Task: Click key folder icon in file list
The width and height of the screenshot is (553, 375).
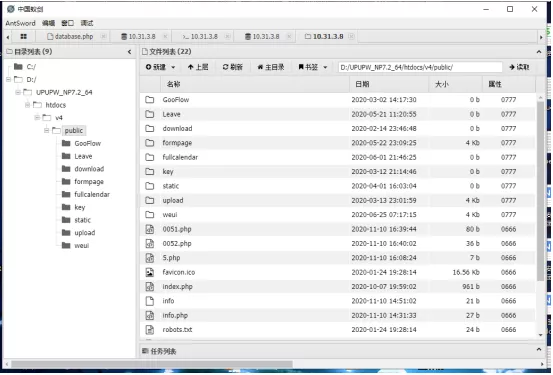Action: 150,172
